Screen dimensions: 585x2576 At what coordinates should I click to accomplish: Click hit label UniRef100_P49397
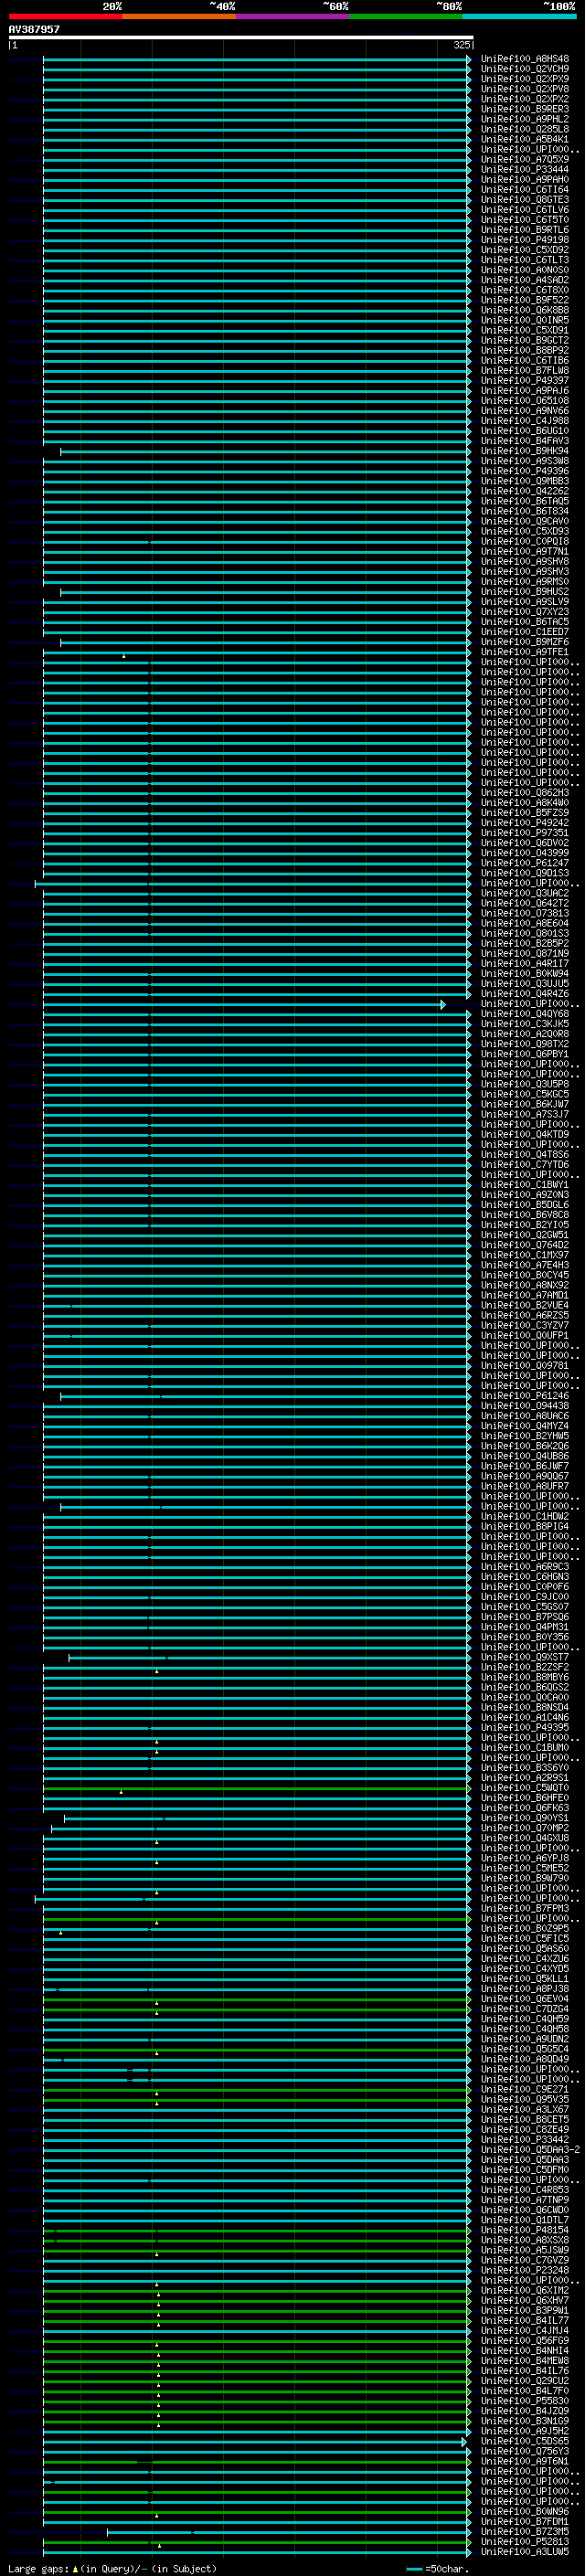[x=524, y=380]
